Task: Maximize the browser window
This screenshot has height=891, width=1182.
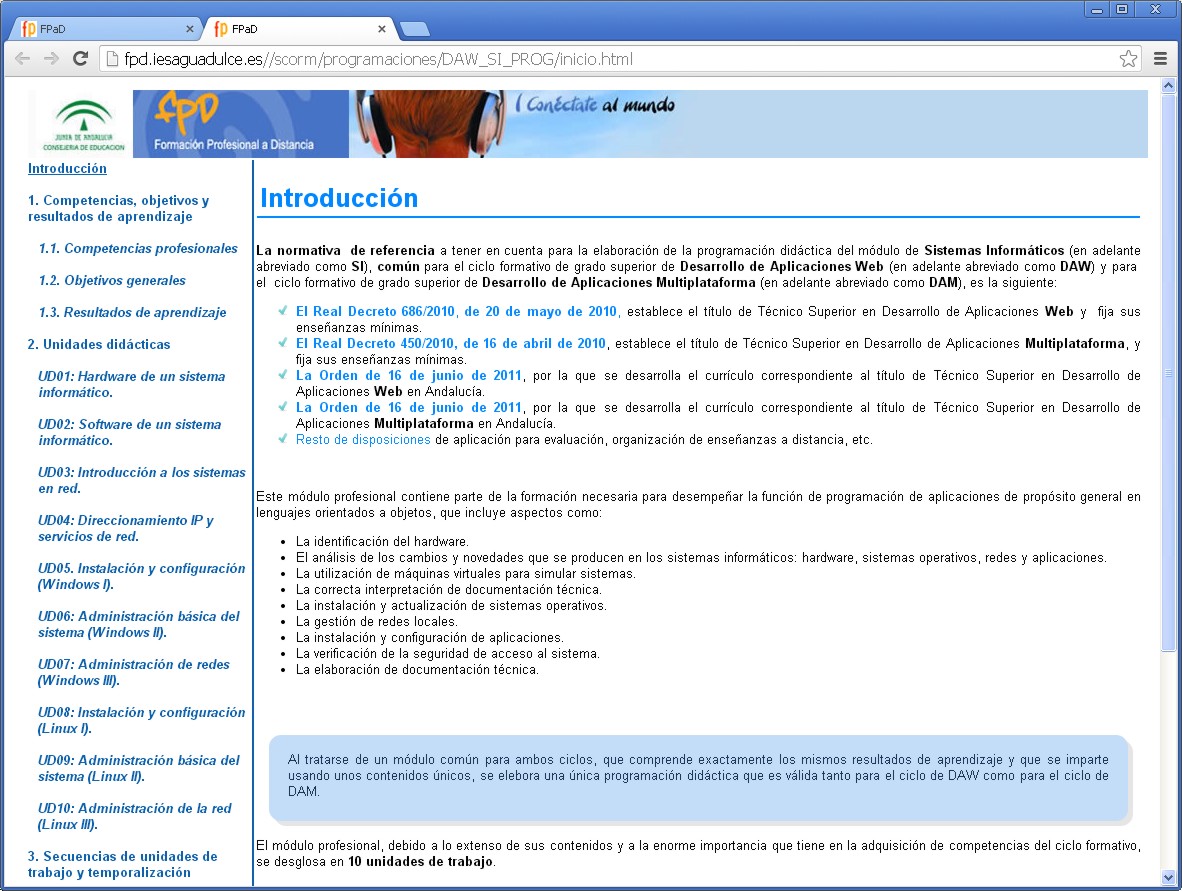Action: (x=1122, y=10)
